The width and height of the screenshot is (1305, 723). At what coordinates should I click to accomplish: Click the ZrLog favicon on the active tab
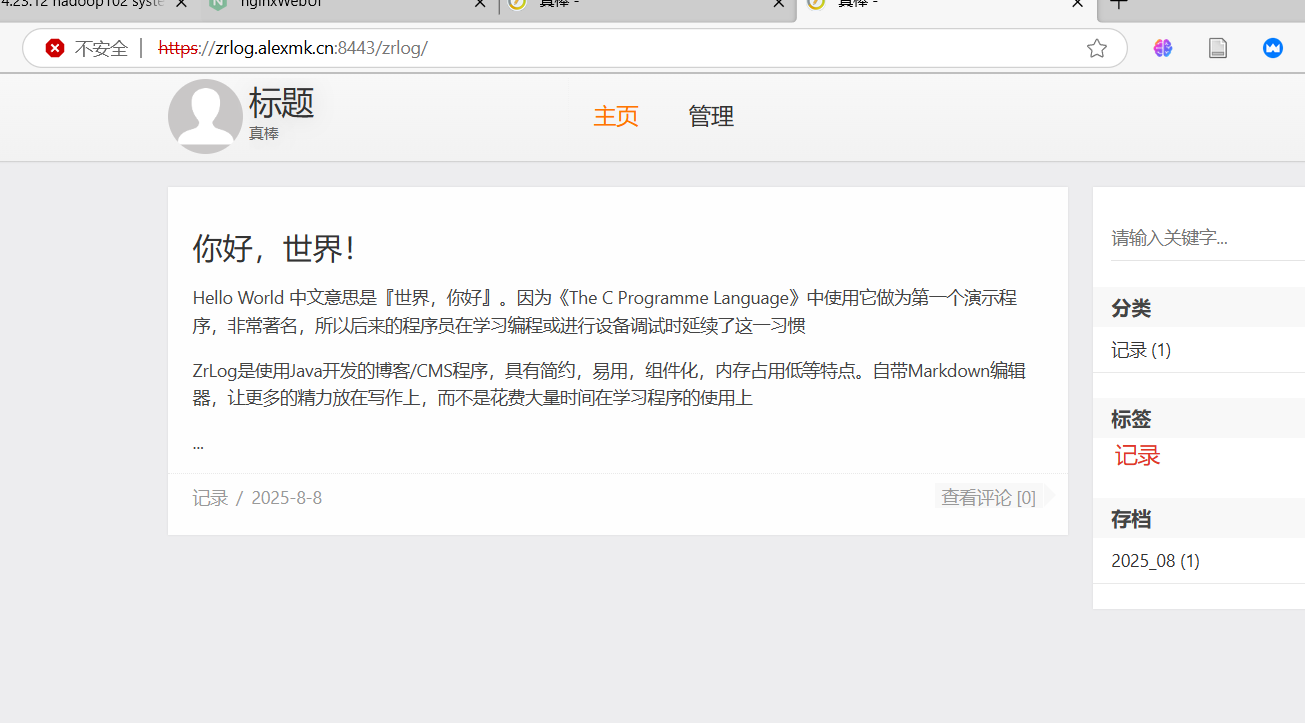(x=817, y=4)
